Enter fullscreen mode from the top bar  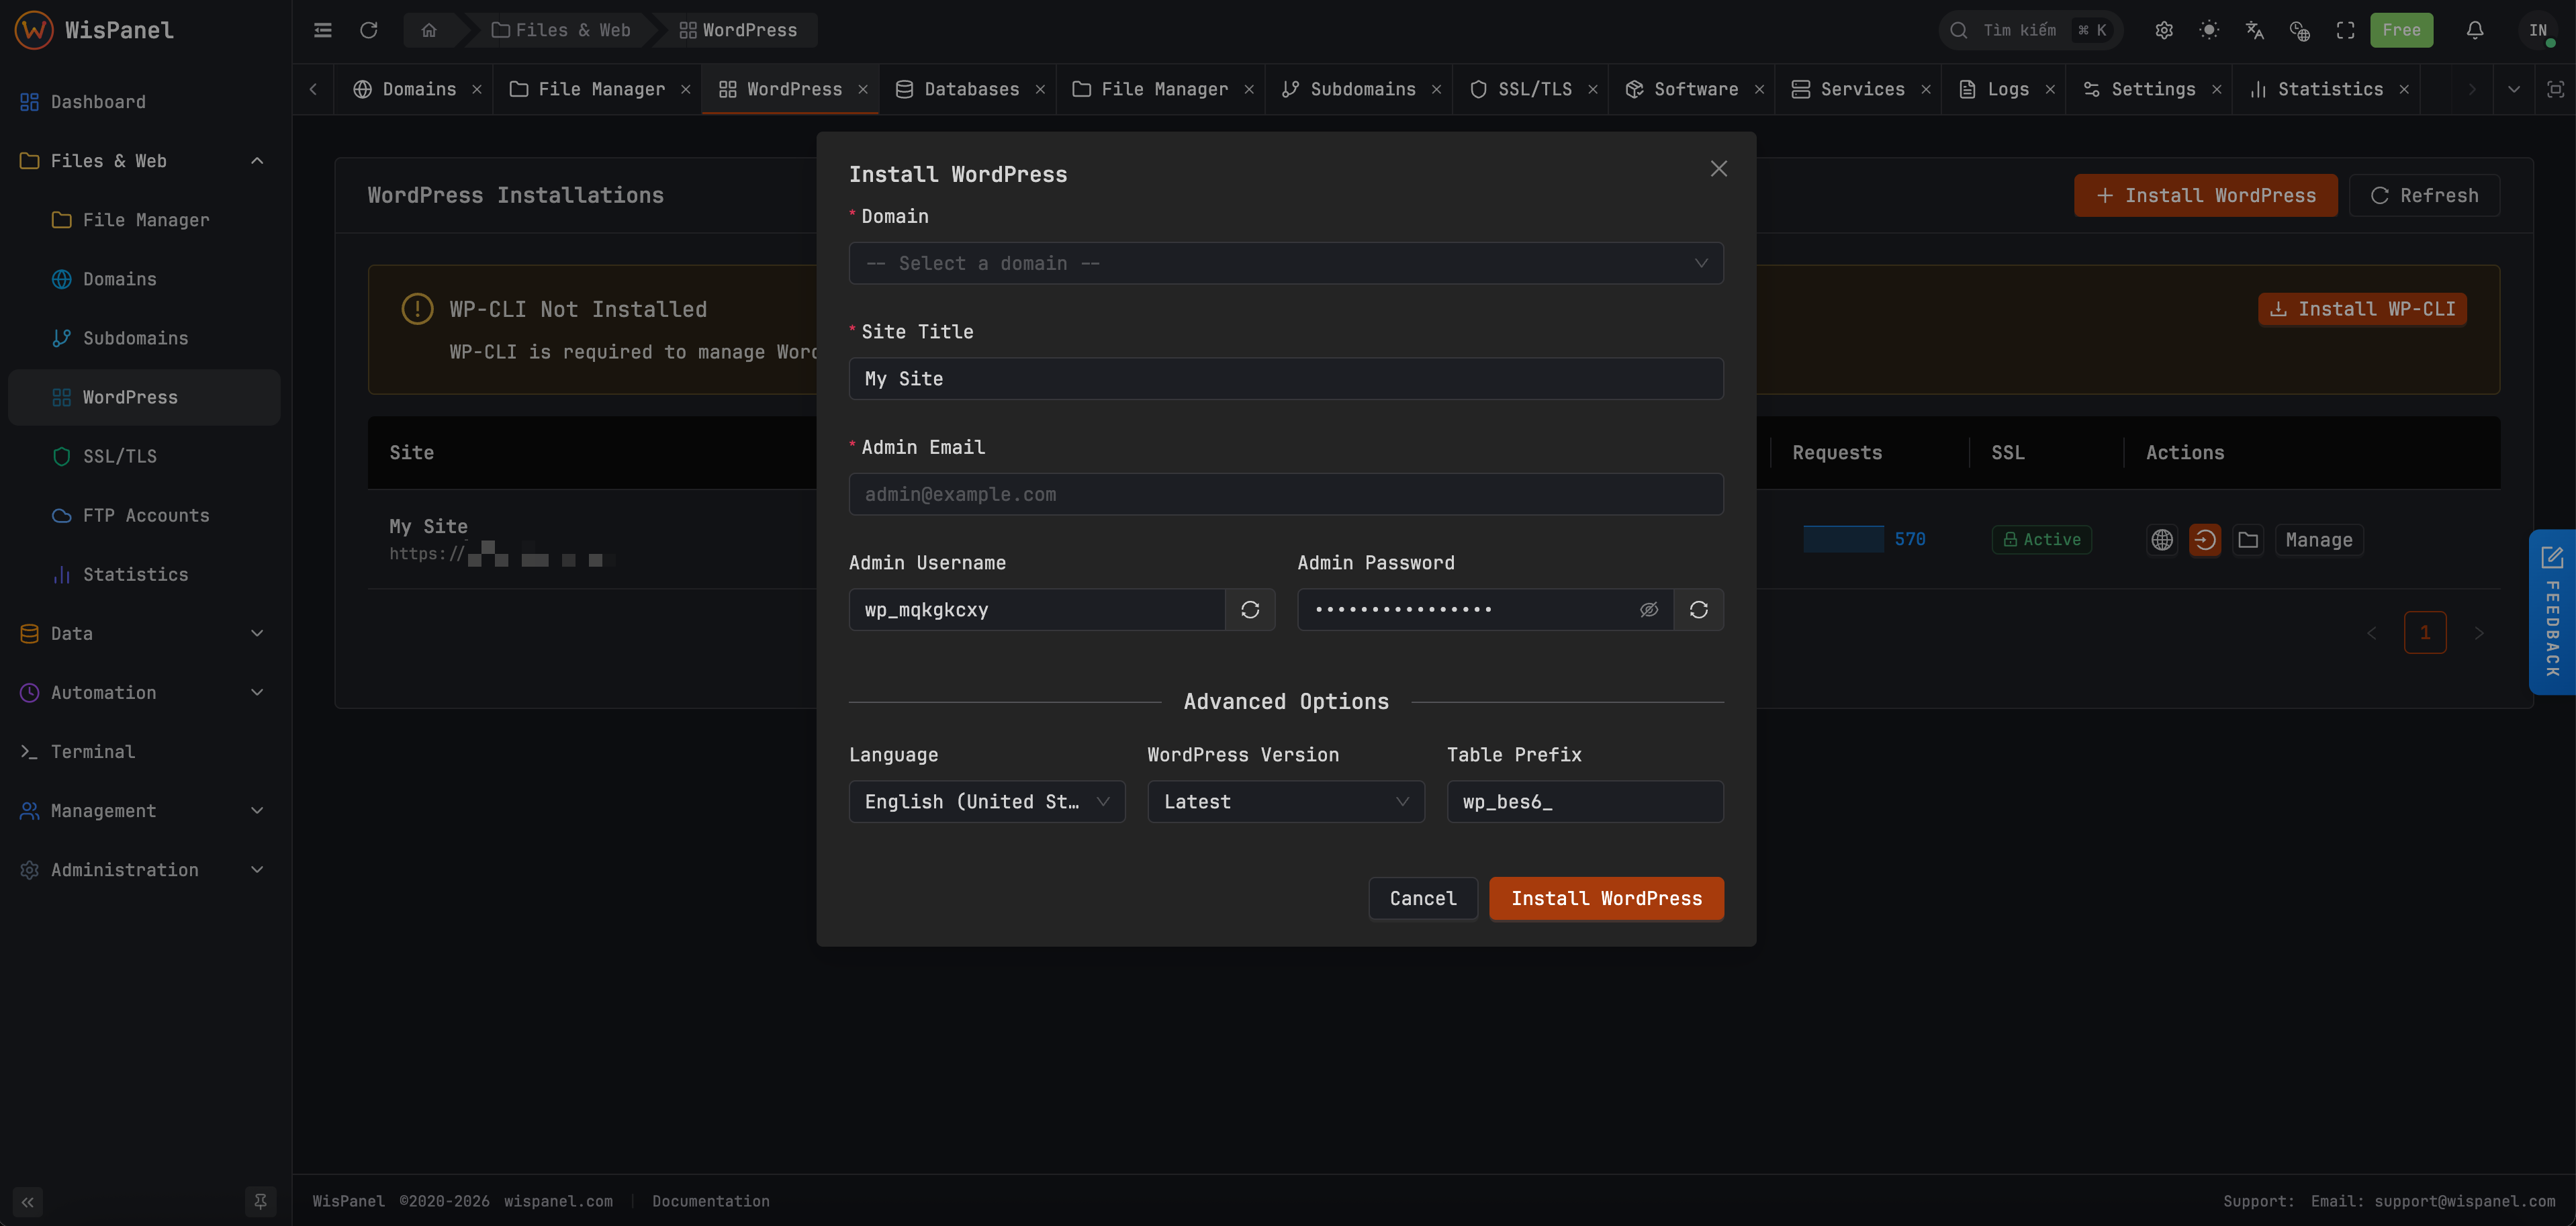2346,30
